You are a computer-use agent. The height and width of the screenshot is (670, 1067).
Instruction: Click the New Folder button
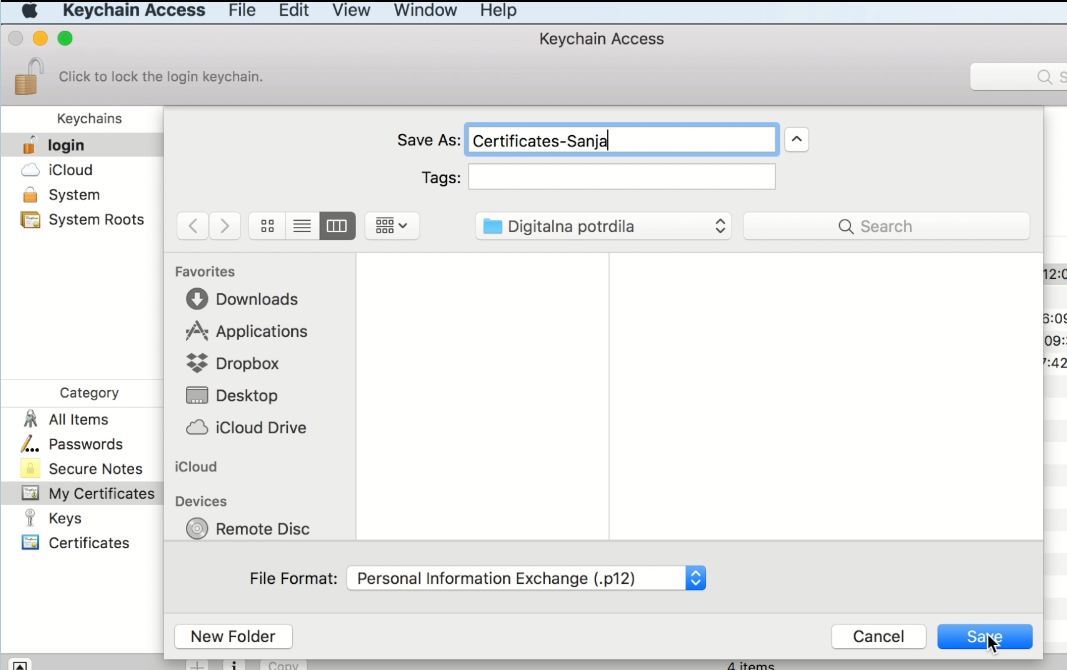(x=233, y=636)
